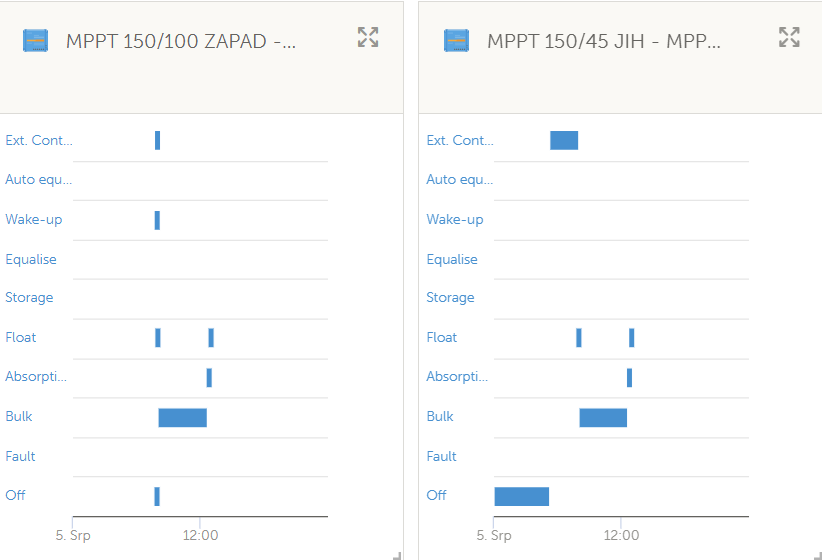Click the Ext. Control marker in ZAPAD chart
The width and height of the screenshot is (822, 560).
(157, 141)
